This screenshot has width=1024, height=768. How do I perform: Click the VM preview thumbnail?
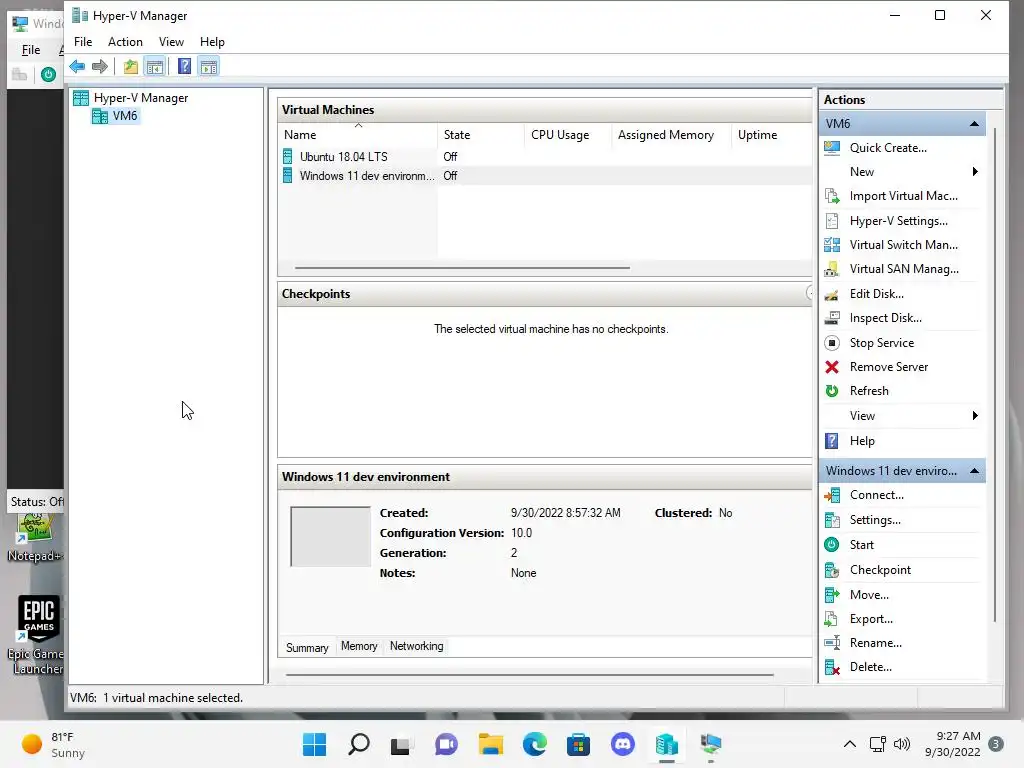pos(330,537)
